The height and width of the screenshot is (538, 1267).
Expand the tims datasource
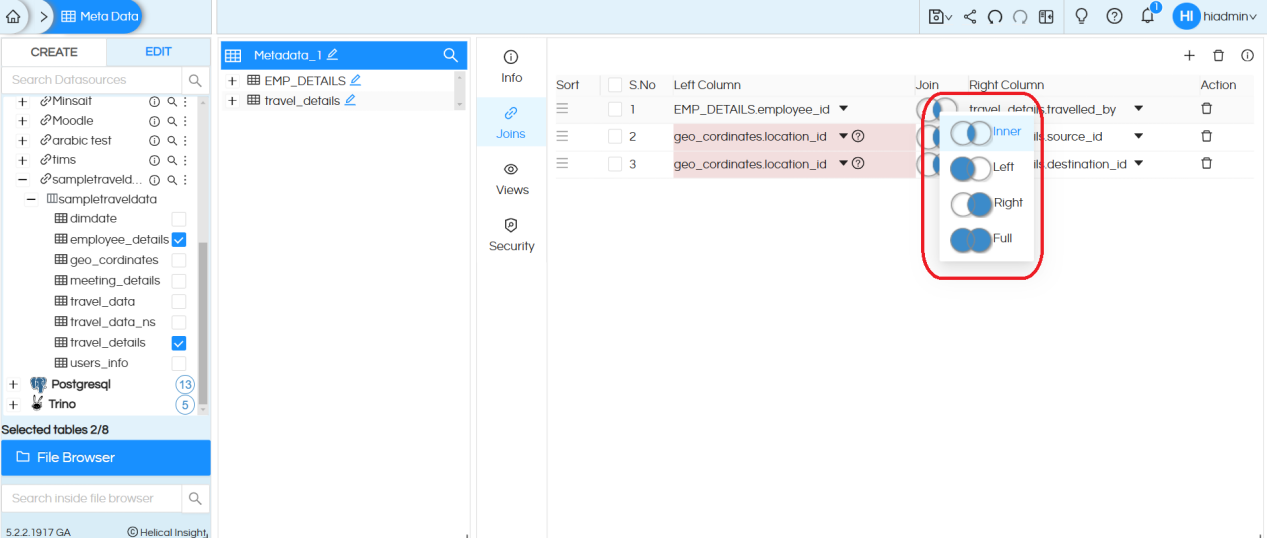point(22,160)
